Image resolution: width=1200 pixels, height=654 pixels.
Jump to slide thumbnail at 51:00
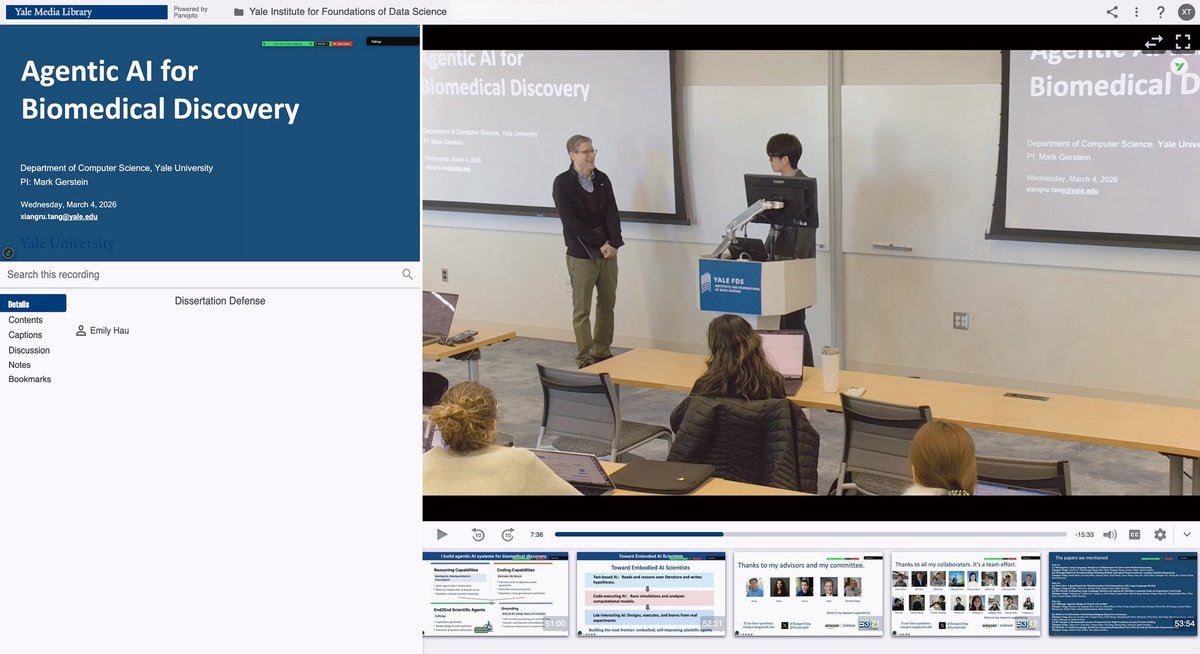pos(496,592)
